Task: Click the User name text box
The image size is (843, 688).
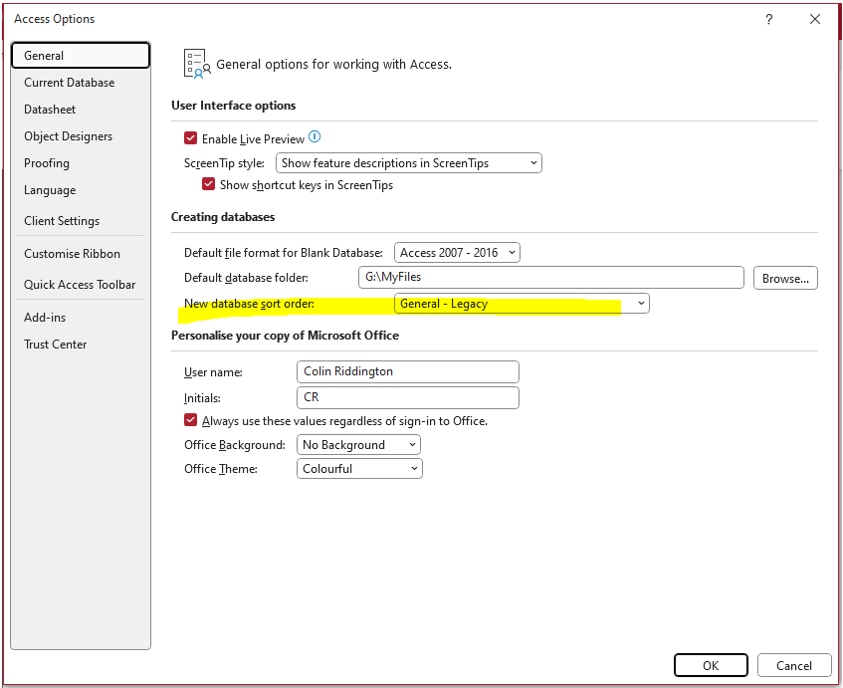Action: coord(408,371)
